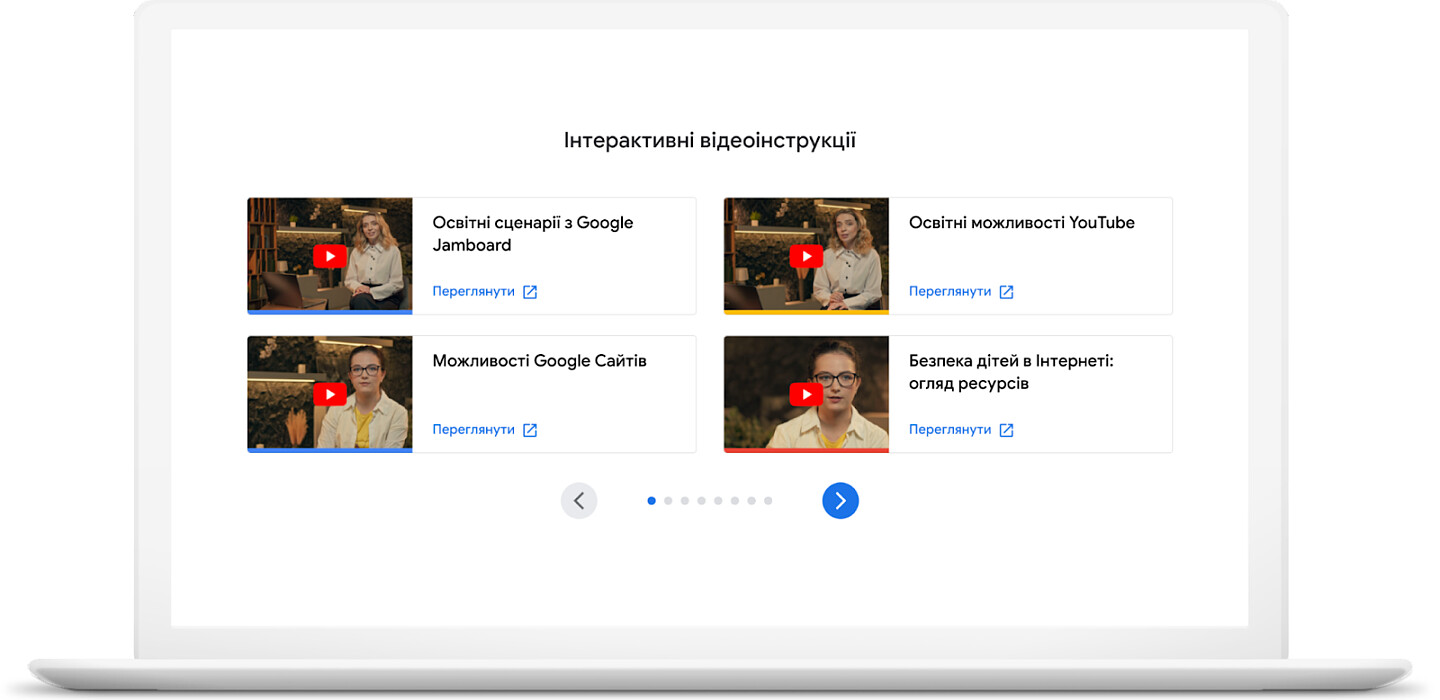This screenshot has width=1440, height=700.
Task: Select the sixth carousel pagination dot
Action: coord(735,500)
